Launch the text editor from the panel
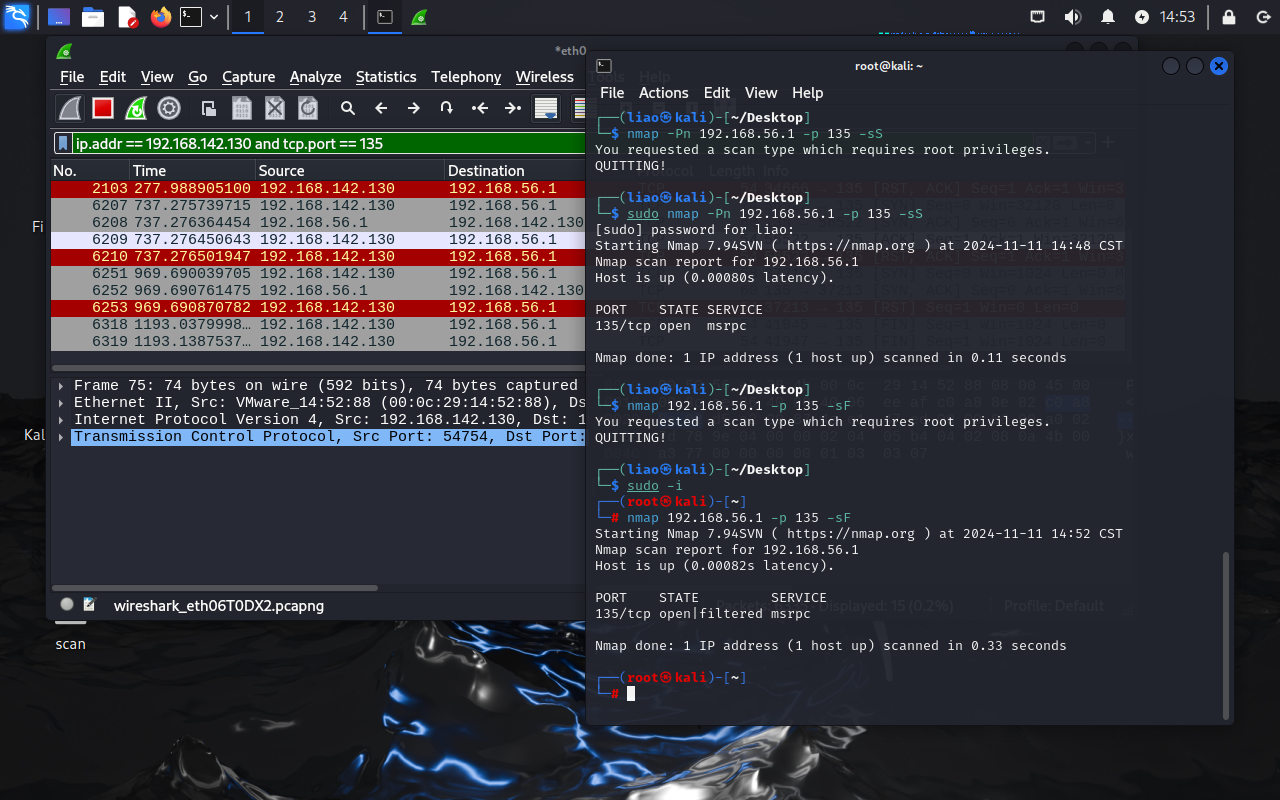1280x800 pixels. (127, 17)
